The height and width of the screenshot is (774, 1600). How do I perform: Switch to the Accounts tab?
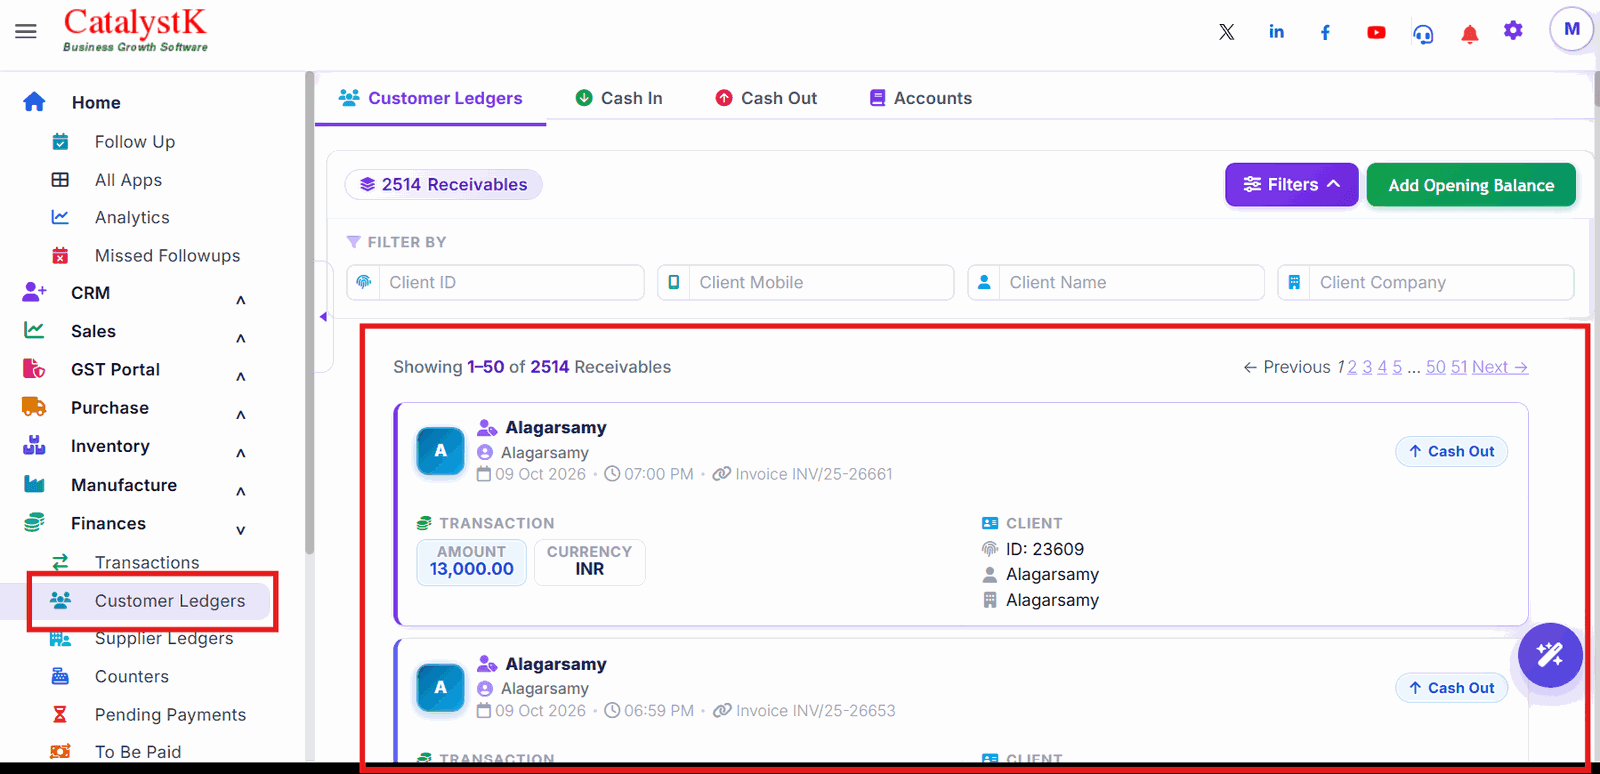pyautogui.click(x=921, y=98)
